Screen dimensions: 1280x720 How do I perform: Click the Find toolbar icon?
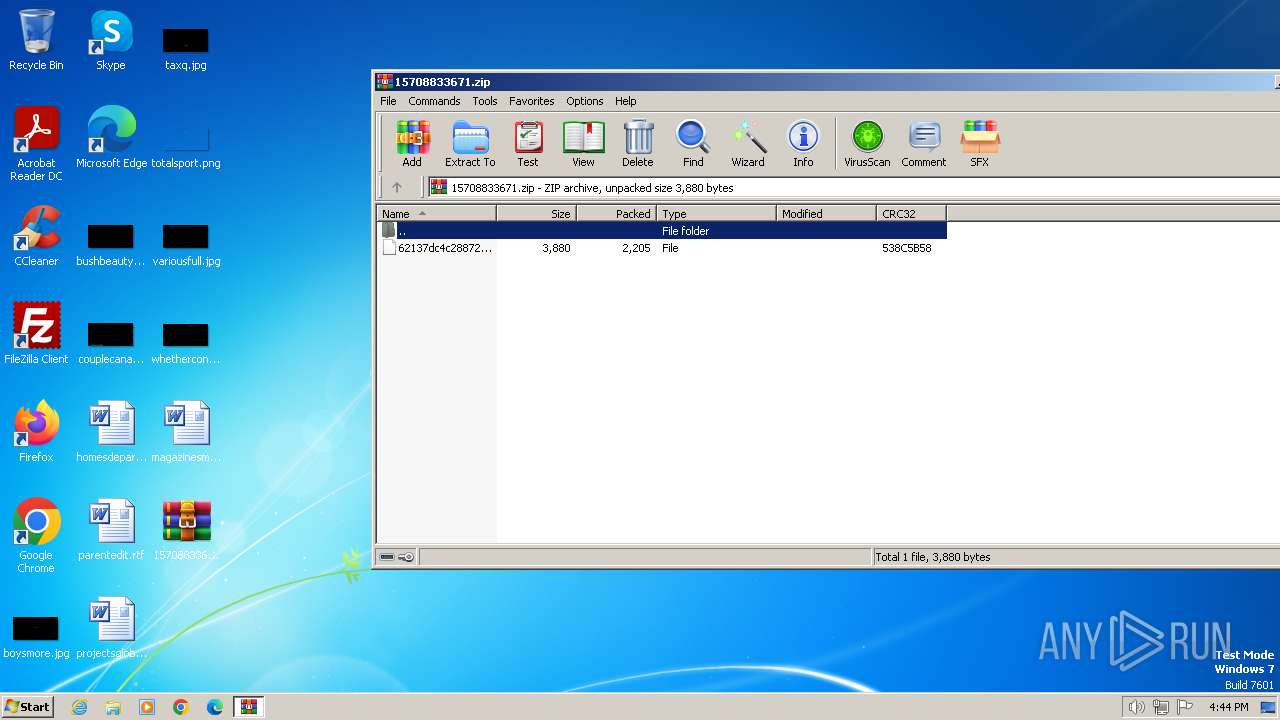693,144
